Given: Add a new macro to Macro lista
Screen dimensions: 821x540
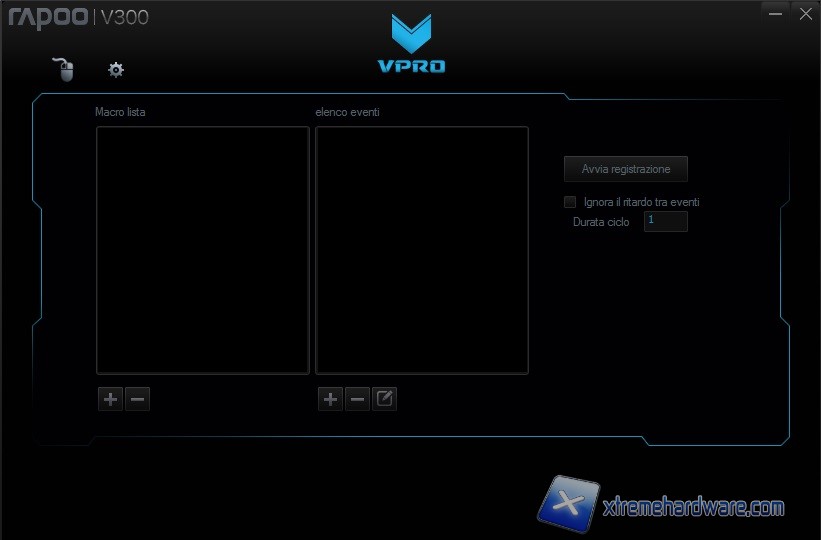Looking at the screenshot, I should (110, 400).
